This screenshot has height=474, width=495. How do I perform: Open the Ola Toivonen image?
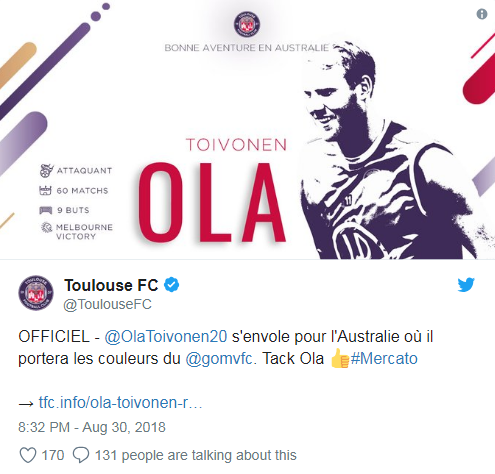point(247,129)
